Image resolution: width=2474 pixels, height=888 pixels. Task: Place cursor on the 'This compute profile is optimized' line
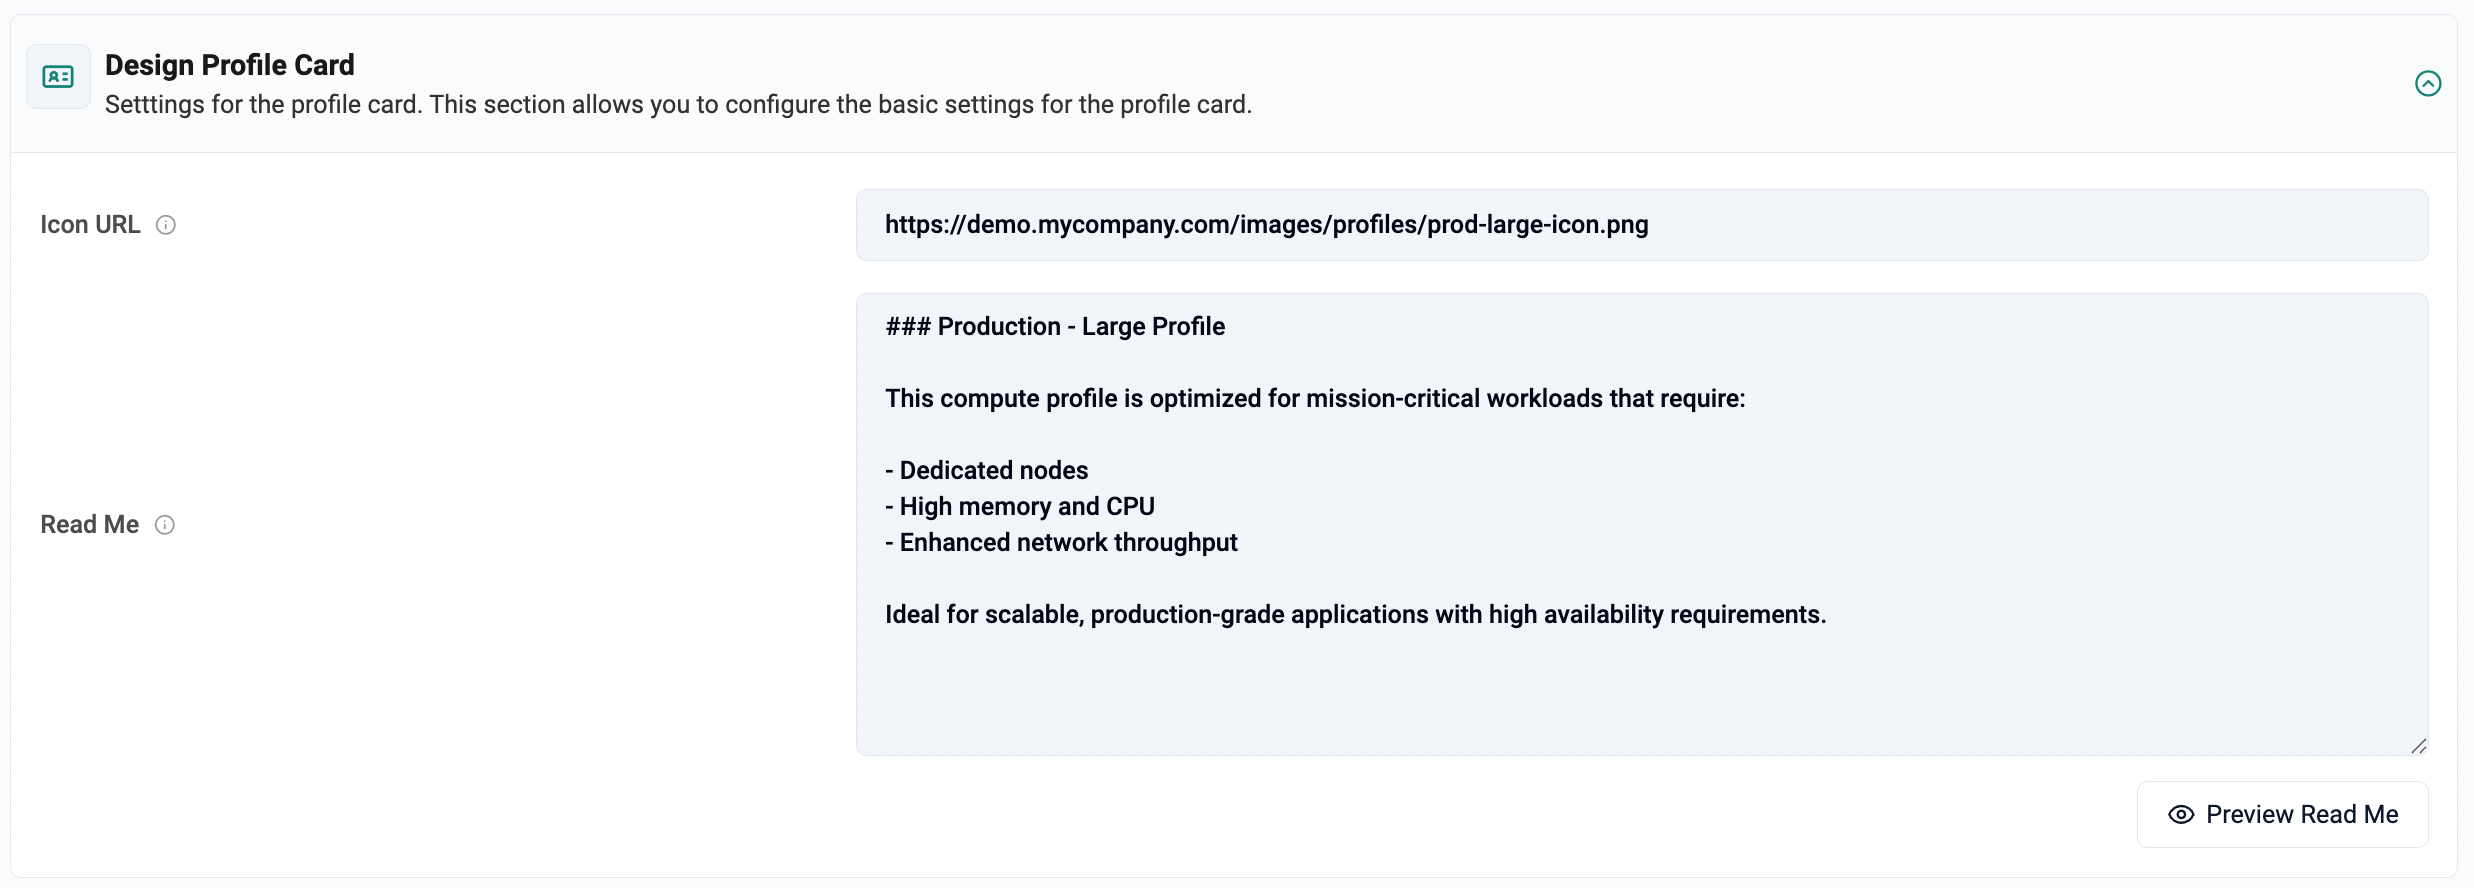(x=1315, y=399)
